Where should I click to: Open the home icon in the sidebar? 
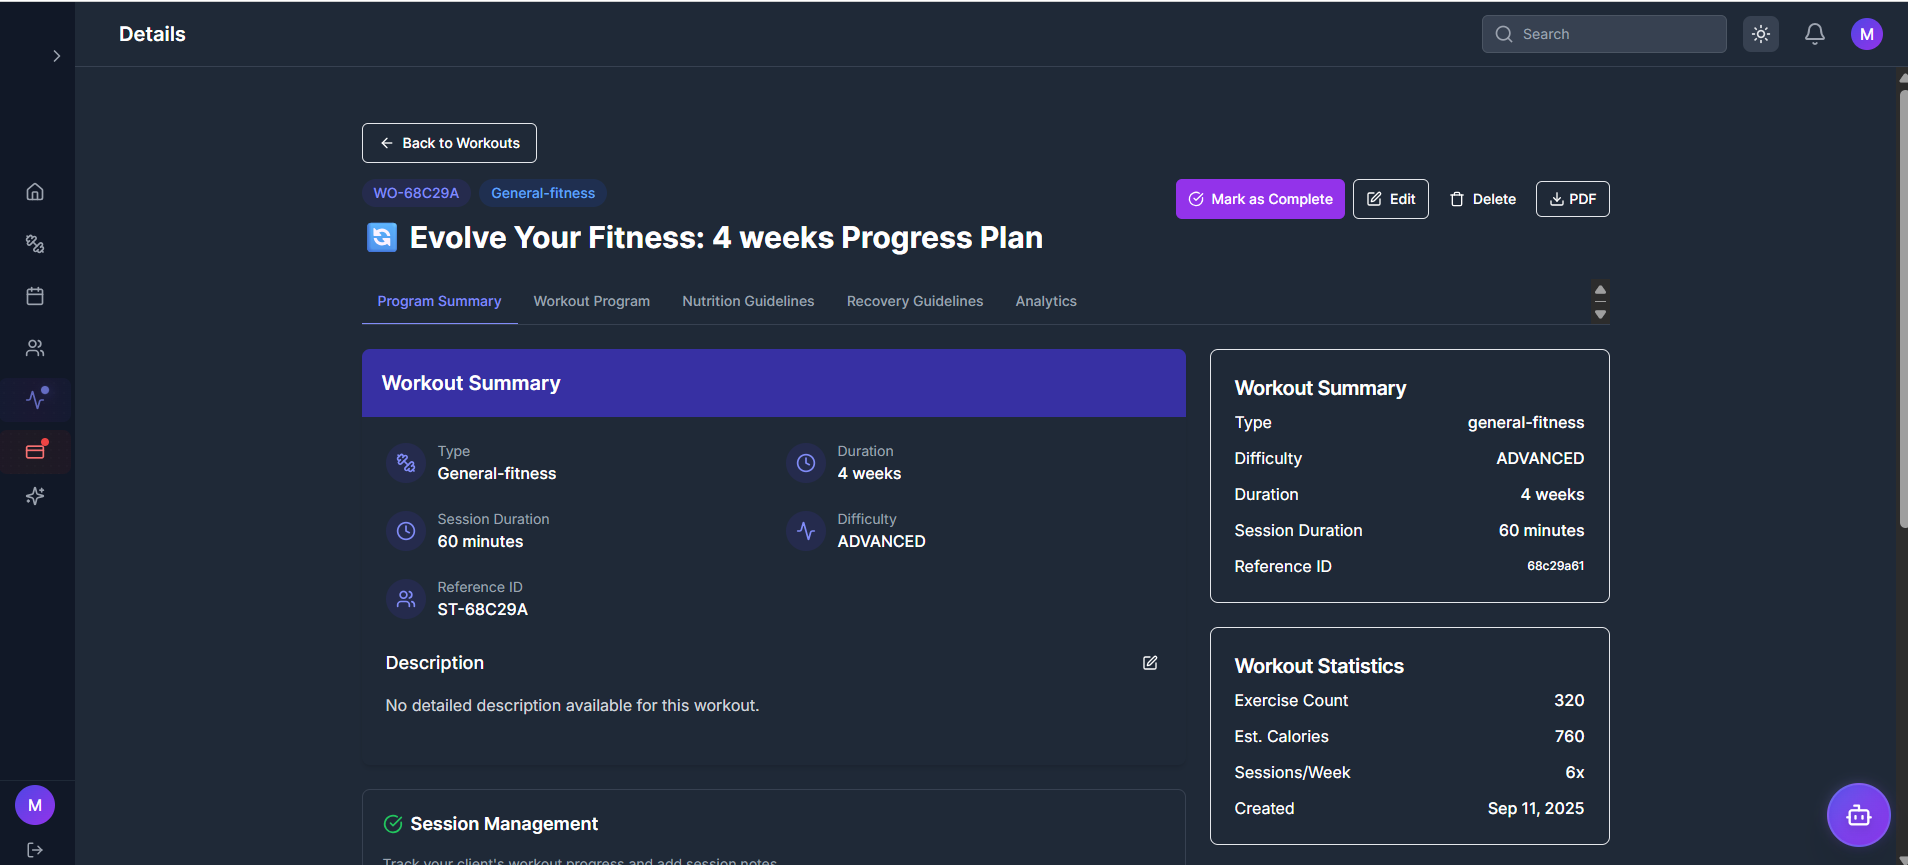pyautogui.click(x=35, y=192)
